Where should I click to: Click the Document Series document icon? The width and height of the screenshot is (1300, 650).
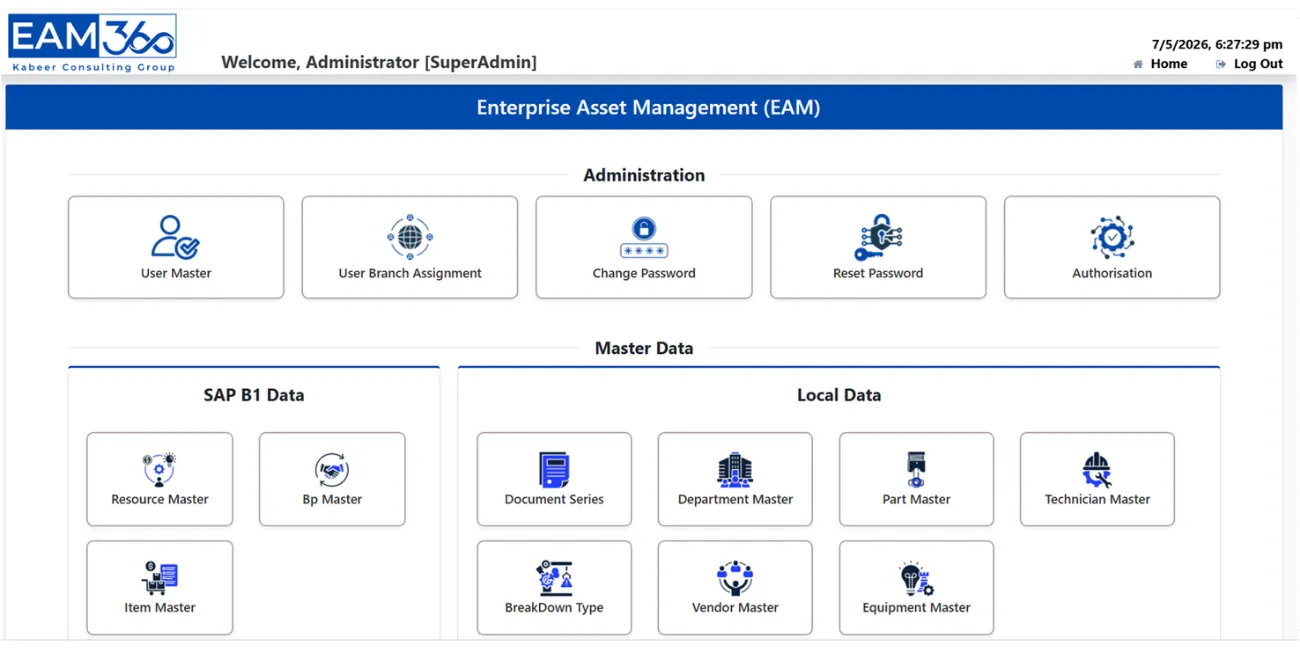[554, 470]
